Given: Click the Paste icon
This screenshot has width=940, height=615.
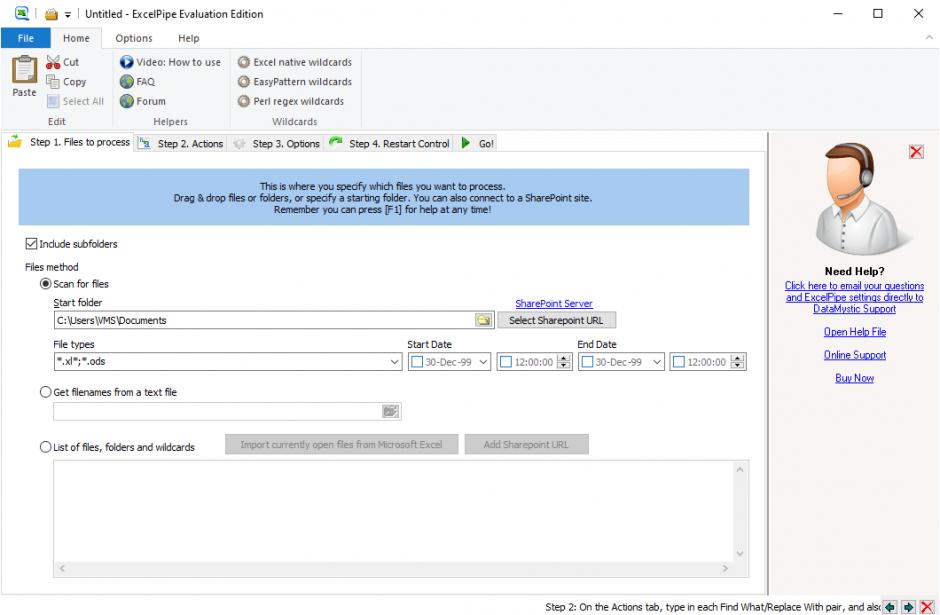Looking at the screenshot, I should (x=24, y=70).
